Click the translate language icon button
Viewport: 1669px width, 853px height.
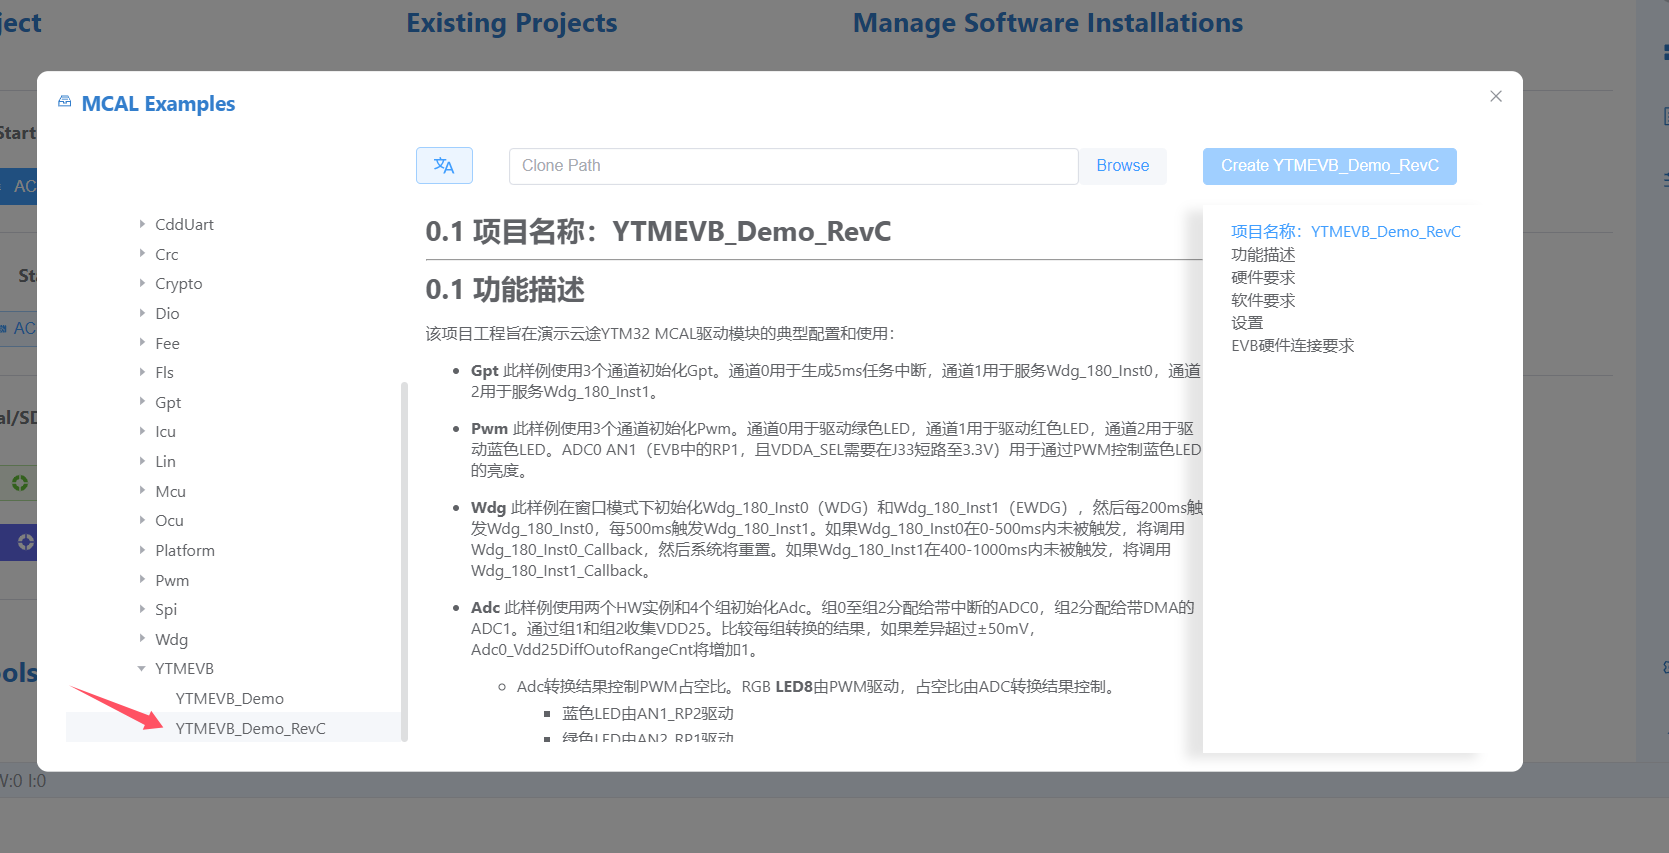pos(444,166)
